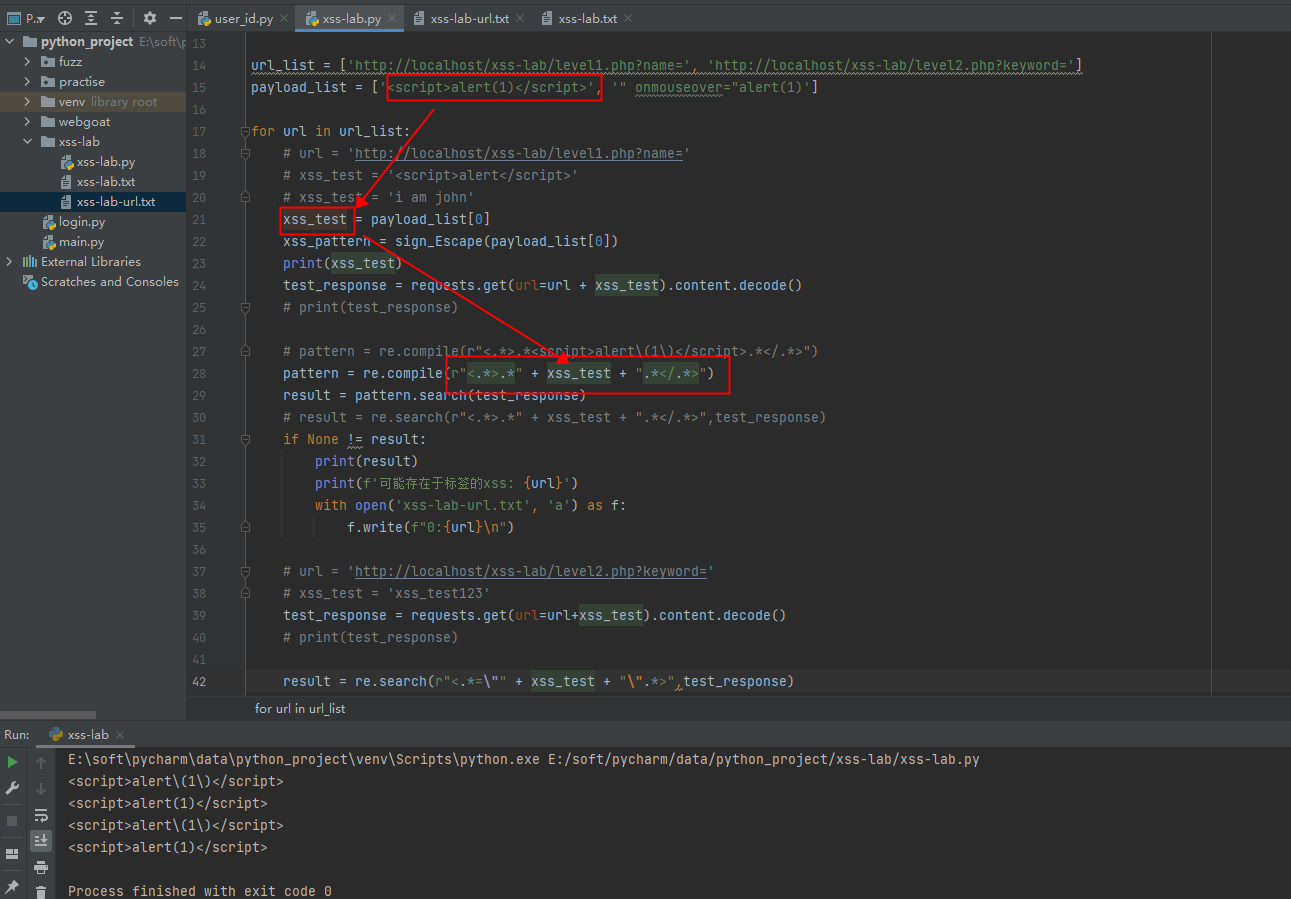The width and height of the screenshot is (1291, 899).
Task: Clear console output with trash icon
Action: [x=41, y=891]
